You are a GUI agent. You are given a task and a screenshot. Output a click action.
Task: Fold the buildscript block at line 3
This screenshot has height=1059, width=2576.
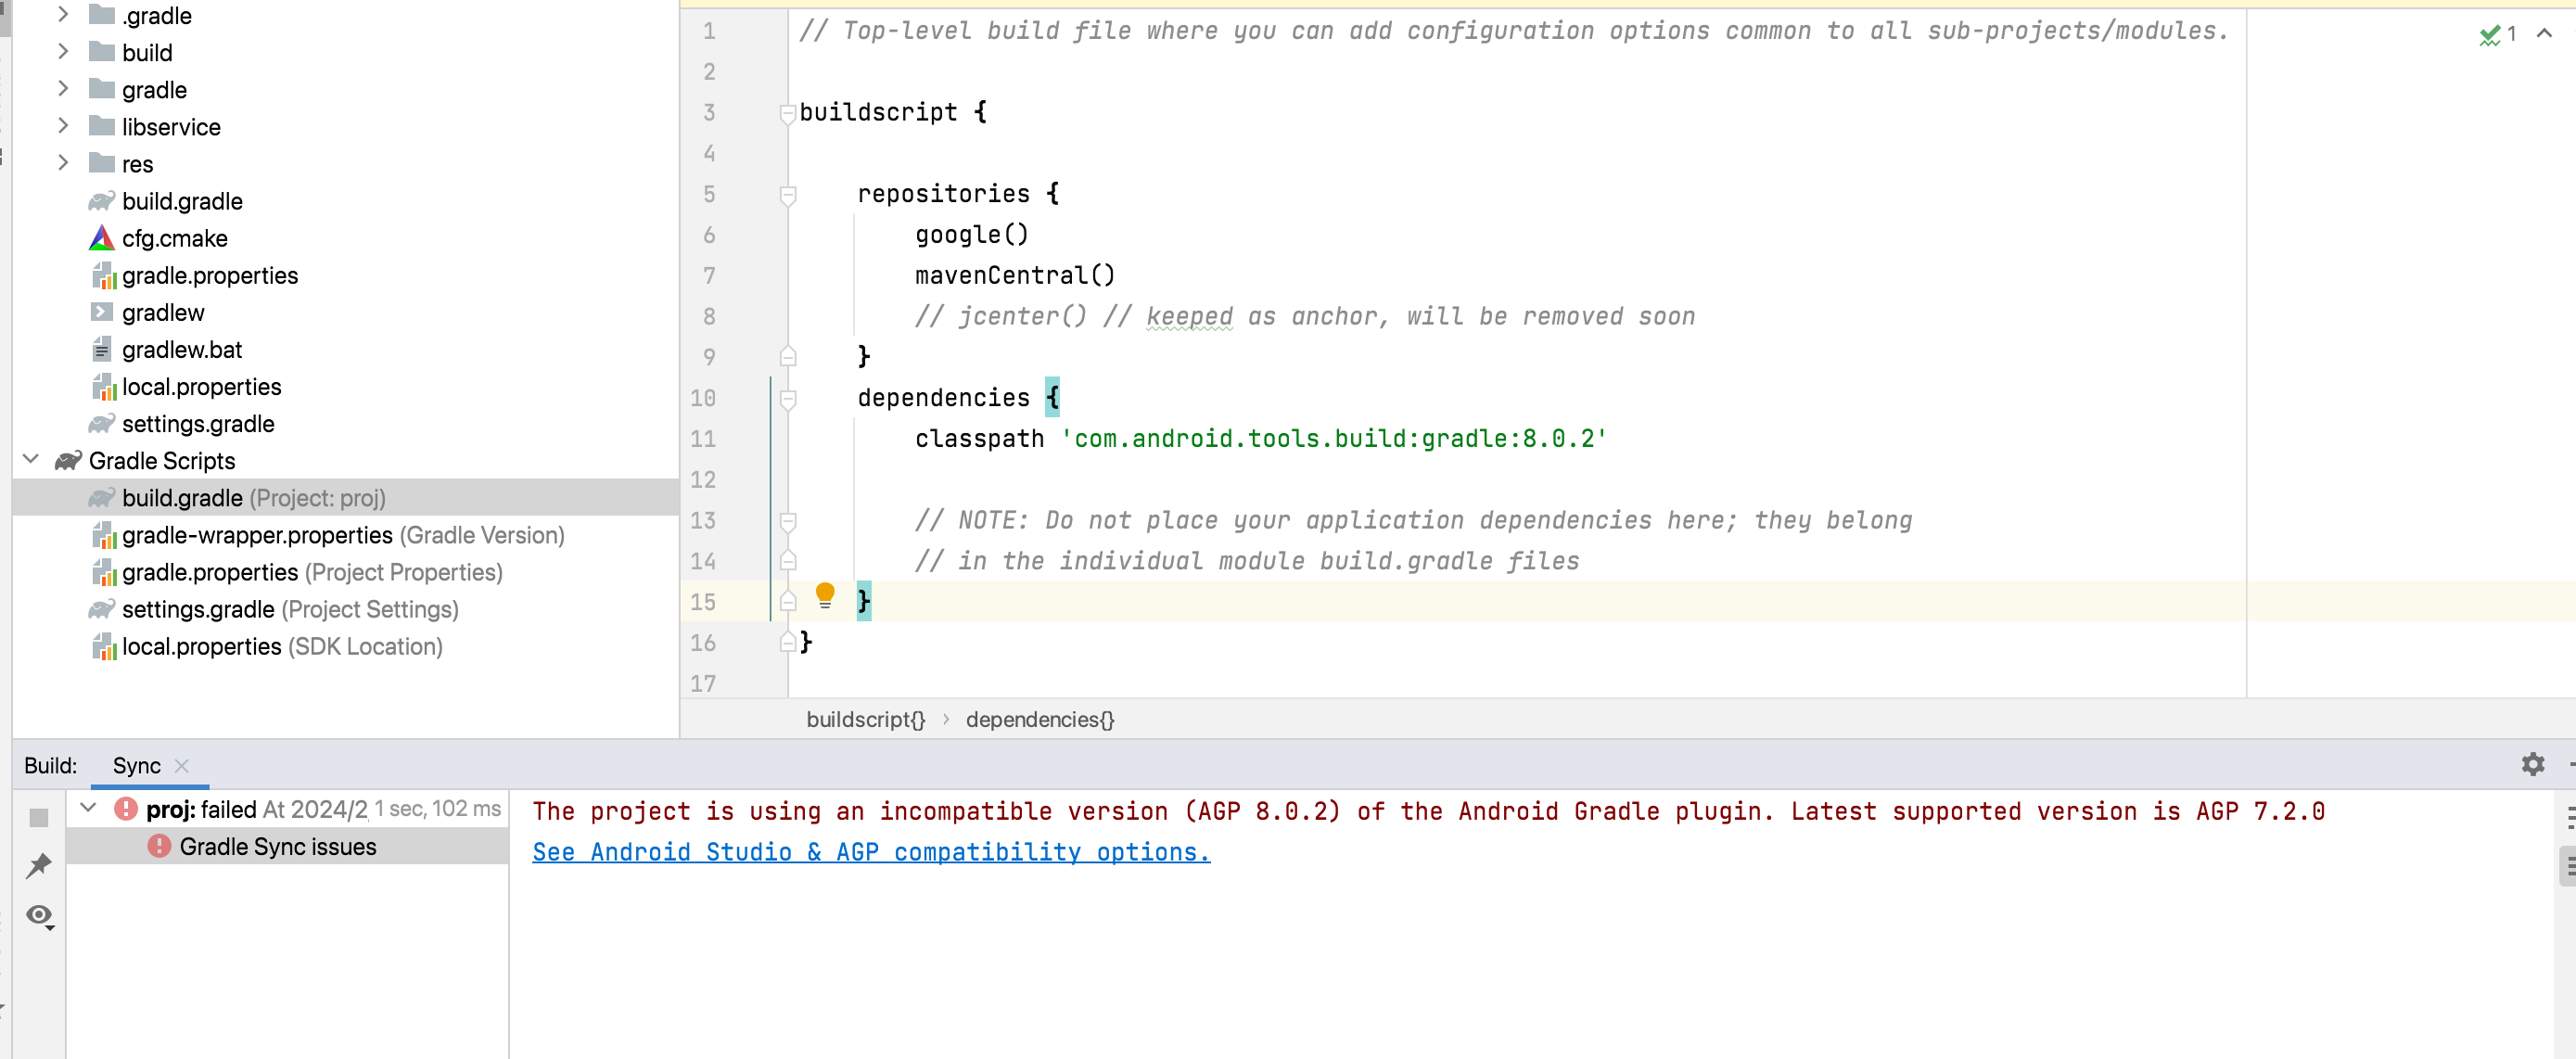click(x=787, y=113)
